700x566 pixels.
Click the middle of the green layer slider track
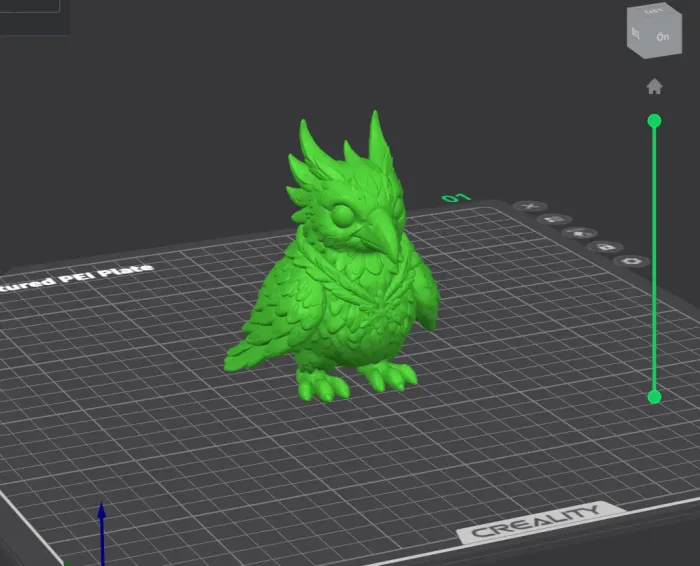pos(654,259)
